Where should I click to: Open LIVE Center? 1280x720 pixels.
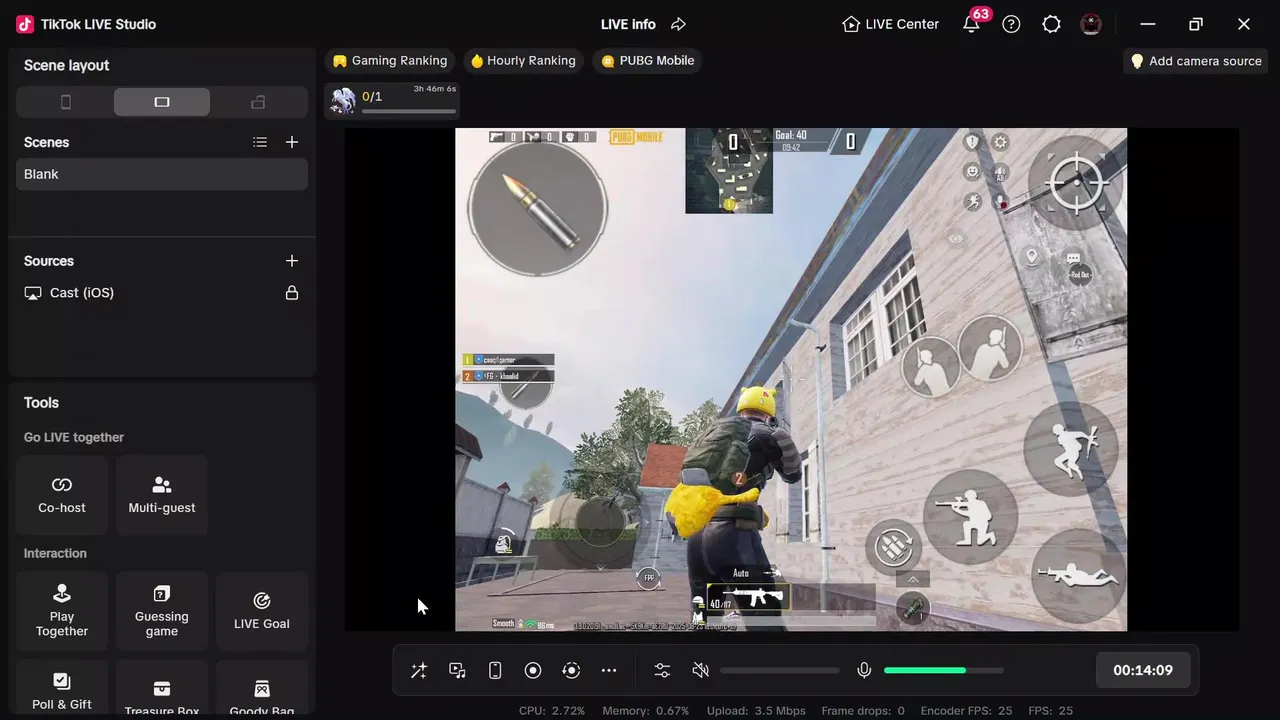(x=890, y=24)
